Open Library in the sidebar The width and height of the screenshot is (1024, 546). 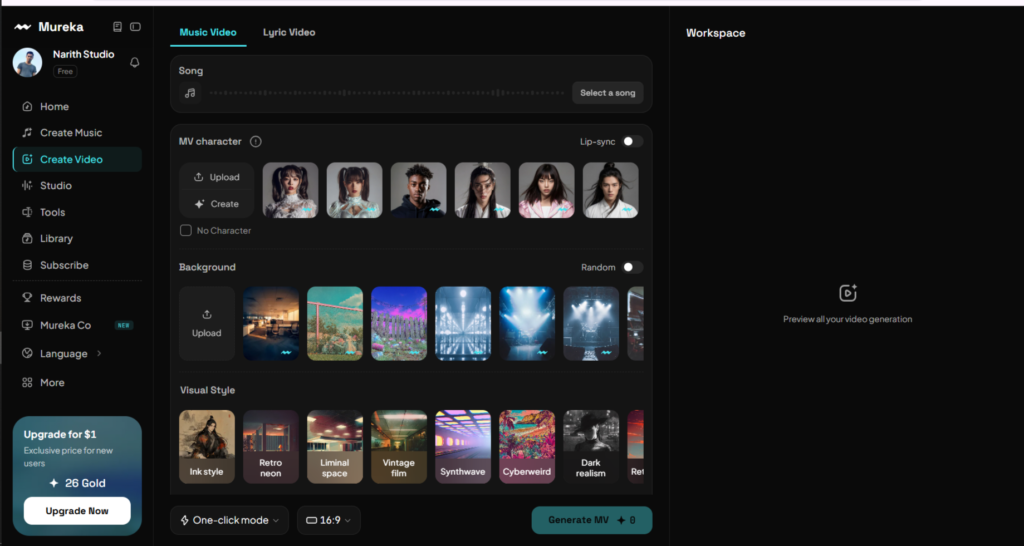(x=77, y=238)
